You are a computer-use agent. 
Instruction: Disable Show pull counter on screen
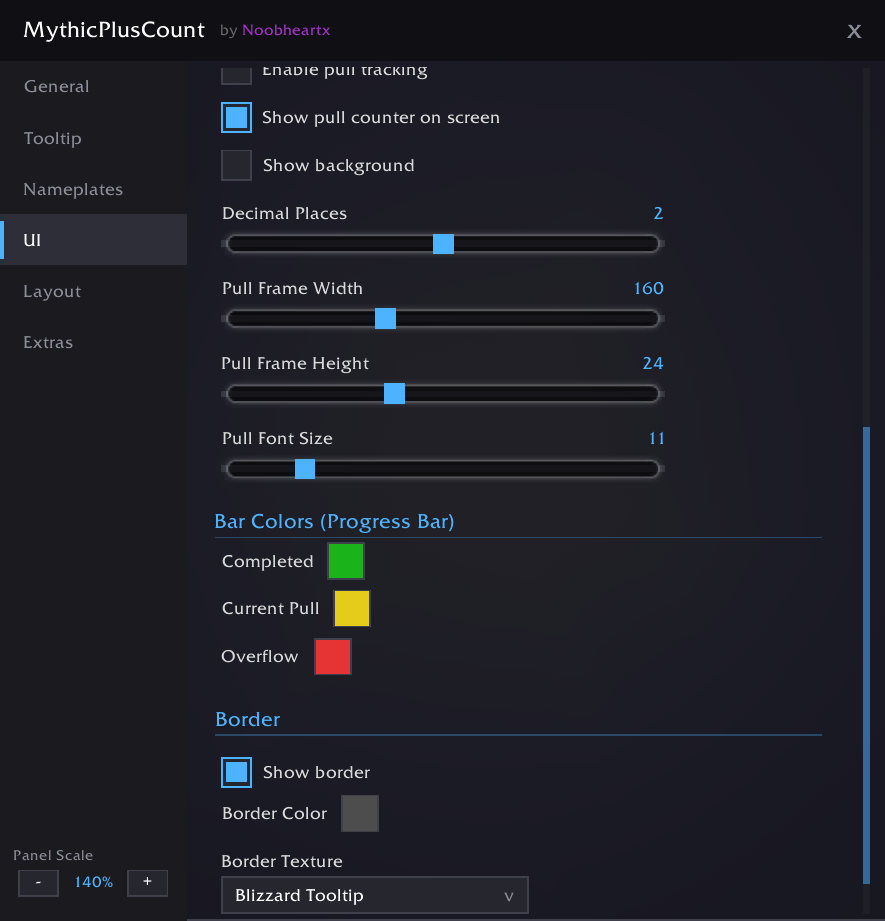point(236,117)
